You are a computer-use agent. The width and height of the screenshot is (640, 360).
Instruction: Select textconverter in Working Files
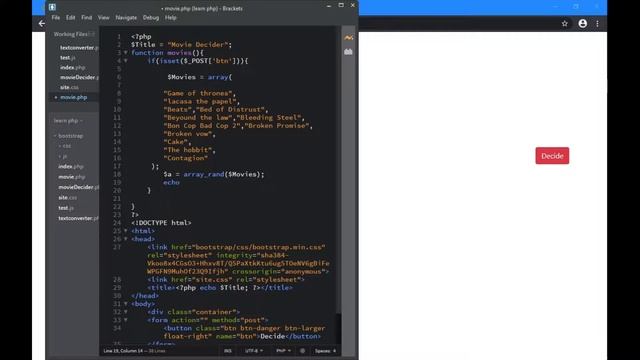click(x=79, y=48)
